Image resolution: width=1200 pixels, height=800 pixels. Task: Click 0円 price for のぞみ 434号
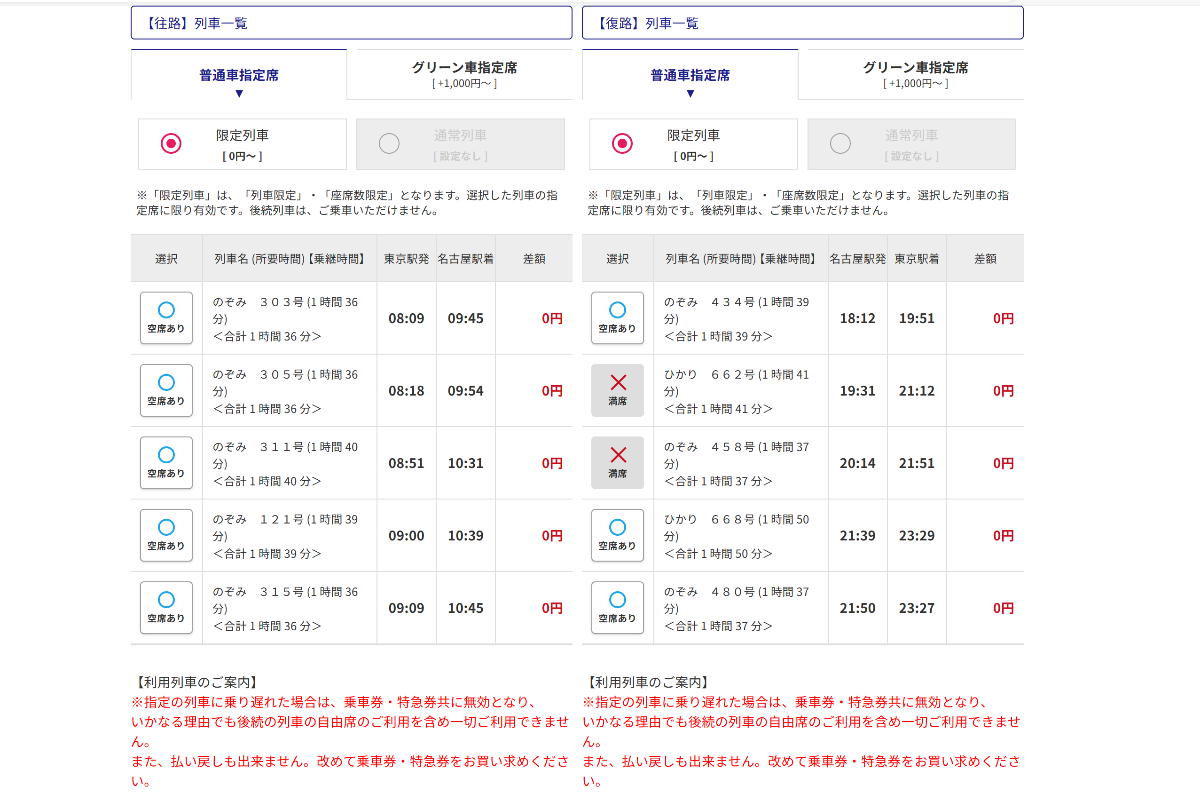[1003, 318]
